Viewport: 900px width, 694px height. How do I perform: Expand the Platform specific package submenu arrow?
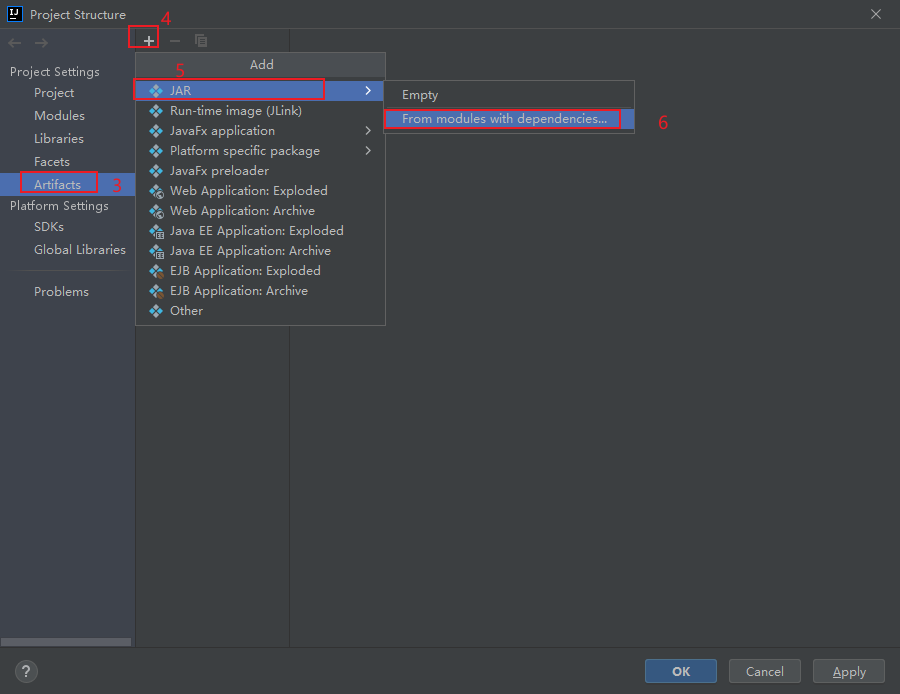pos(368,151)
